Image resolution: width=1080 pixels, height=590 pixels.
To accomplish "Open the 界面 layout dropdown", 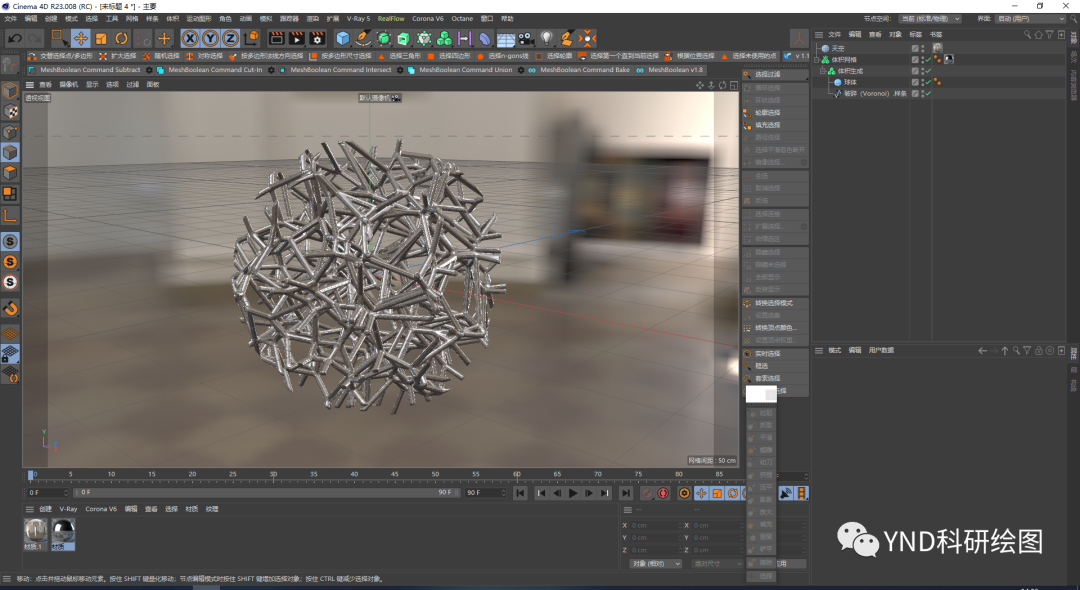I will pos(1030,19).
